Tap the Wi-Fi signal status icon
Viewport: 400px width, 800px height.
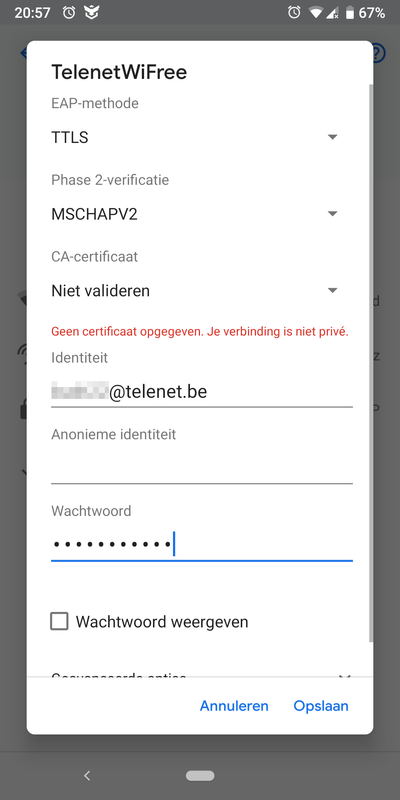(x=316, y=13)
